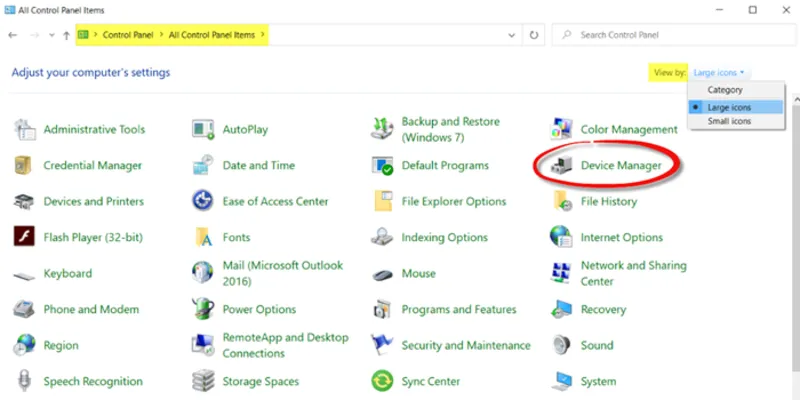Click the Sync Center green icon
This screenshot has width=800, height=400.
tap(382, 381)
